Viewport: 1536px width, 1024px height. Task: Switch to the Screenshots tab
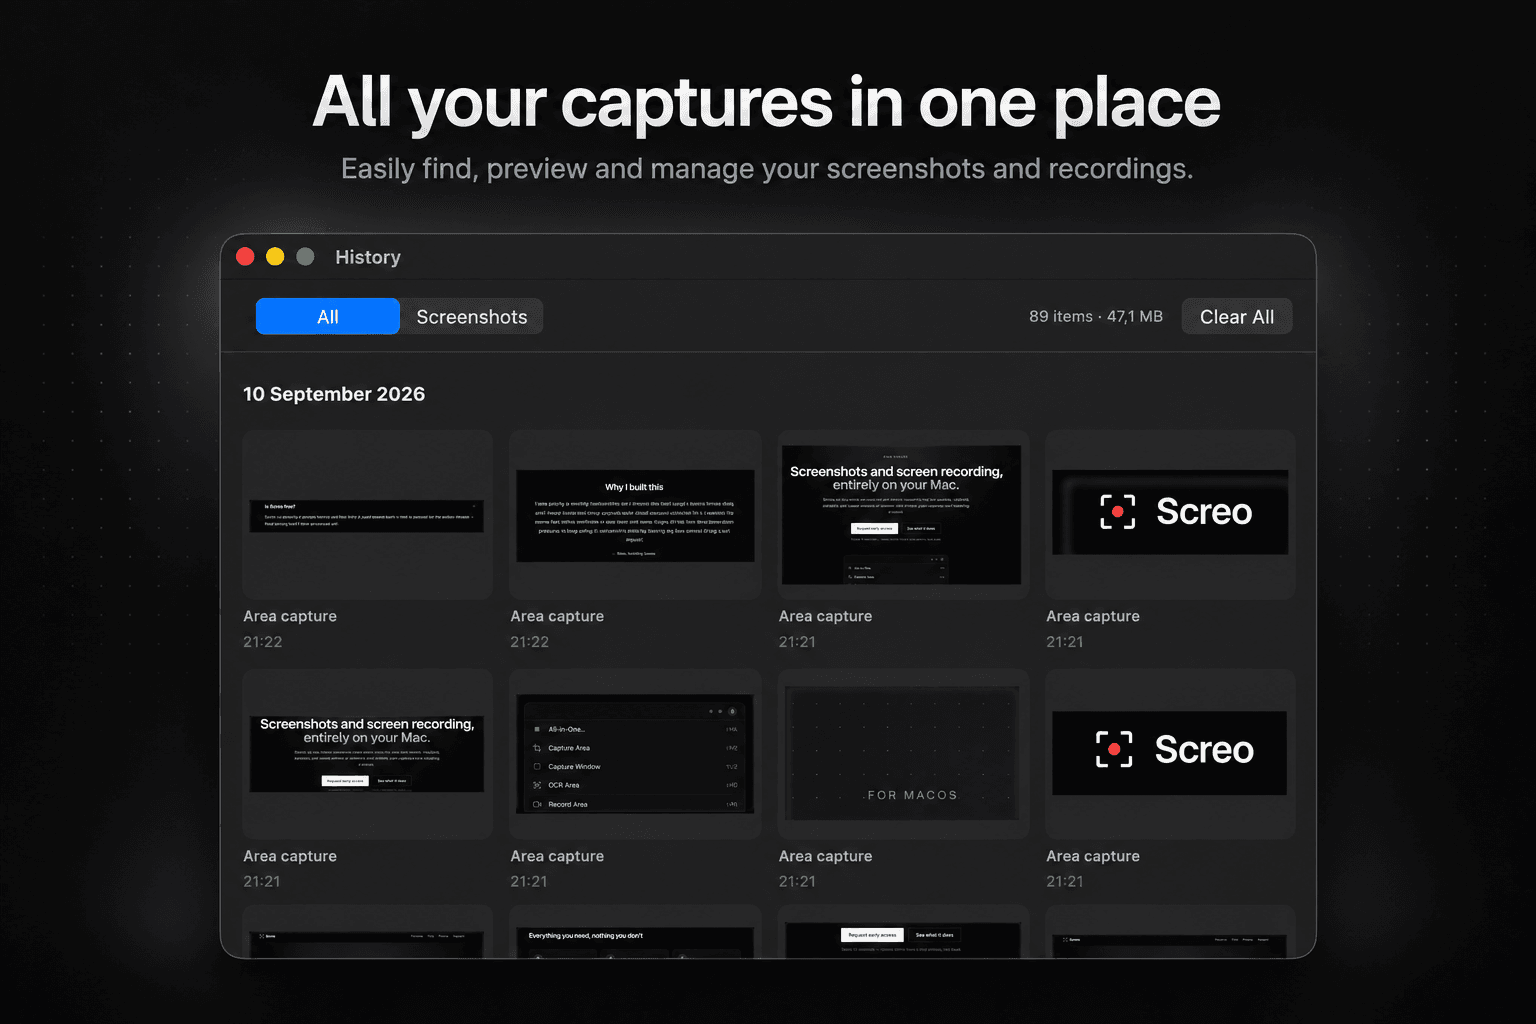tap(472, 316)
